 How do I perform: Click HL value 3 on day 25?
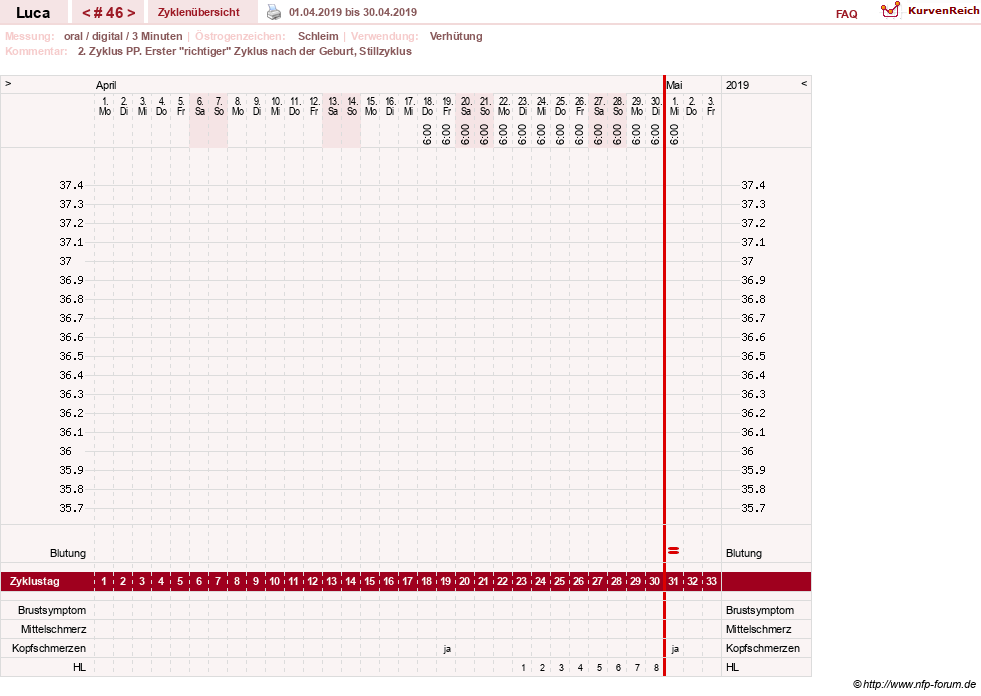point(561,667)
